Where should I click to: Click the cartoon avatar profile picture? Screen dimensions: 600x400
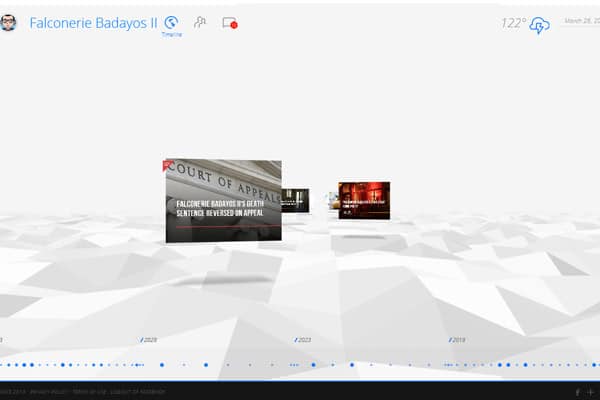tap(8, 23)
